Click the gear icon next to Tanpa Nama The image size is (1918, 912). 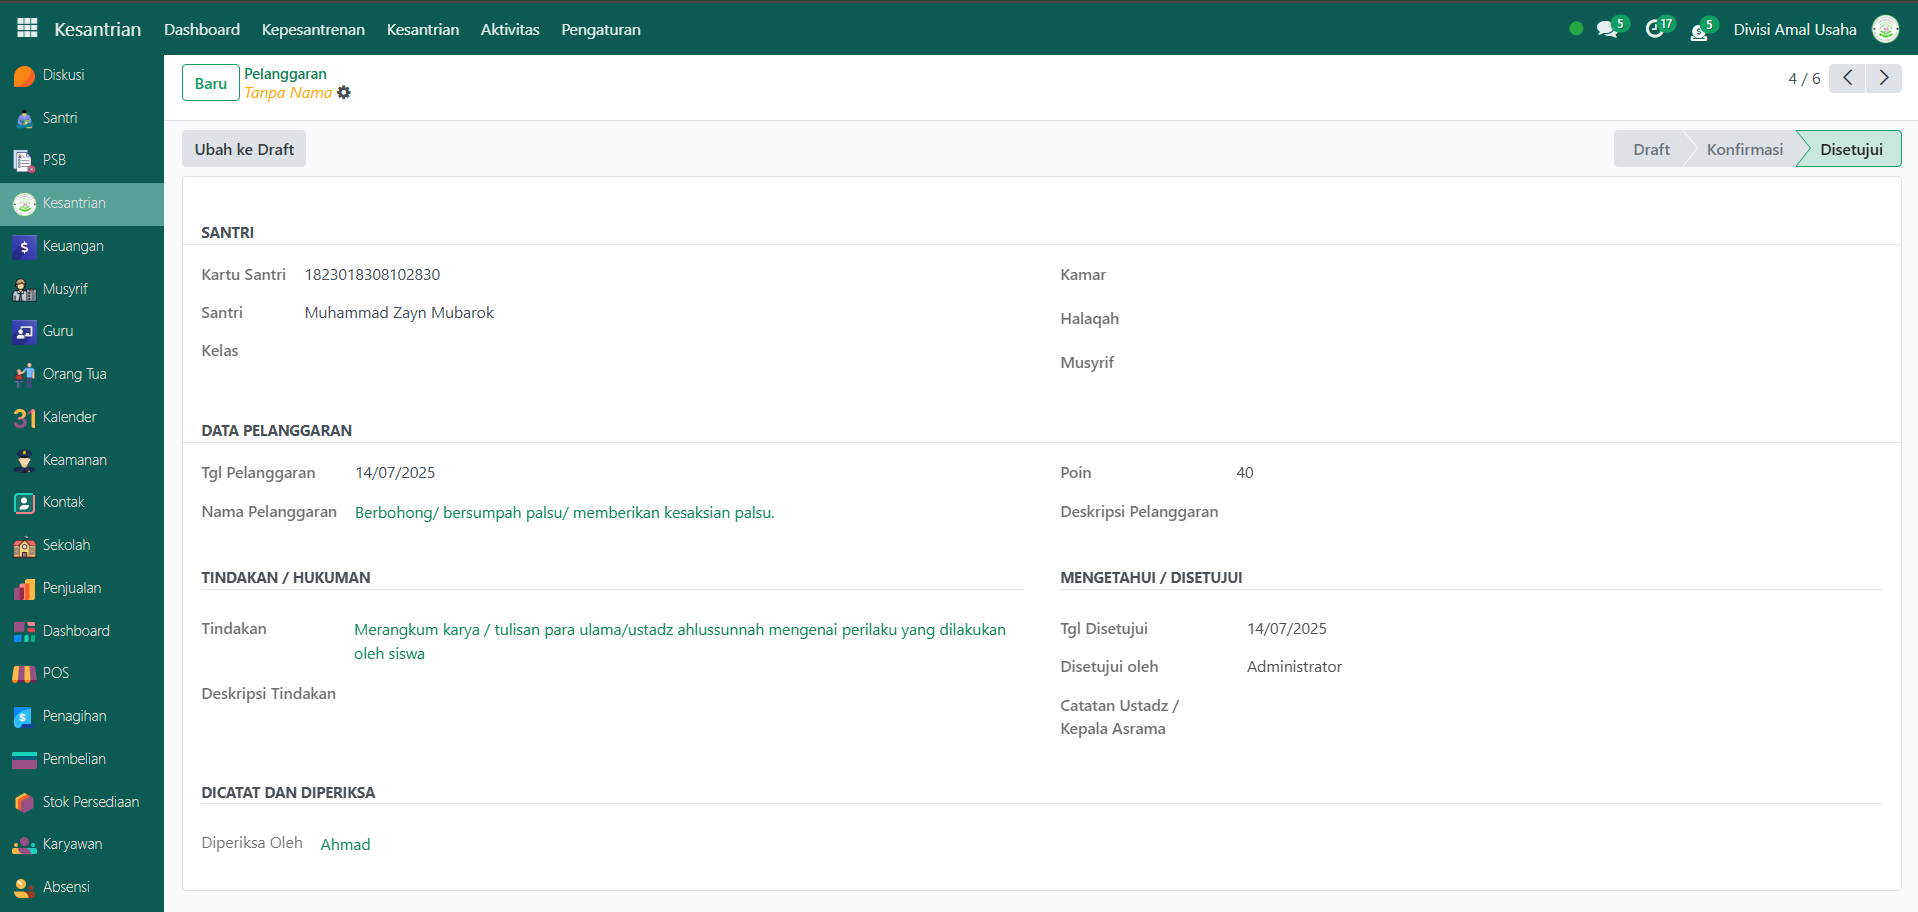[x=344, y=93]
